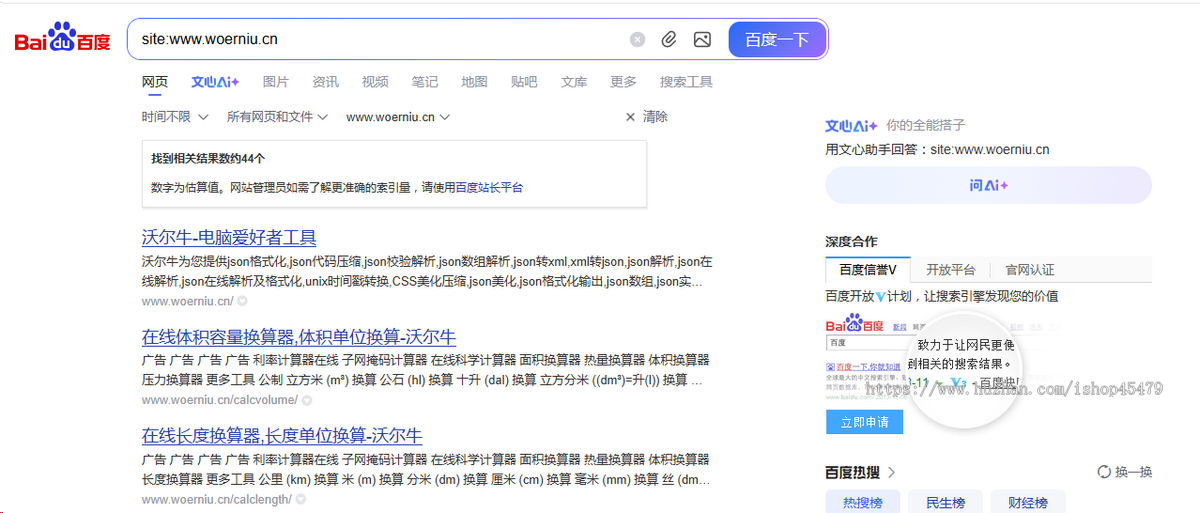Screen dimensions: 1200x513
Task: Open result 在线长度换算器
Action: (x=282, y=436)
